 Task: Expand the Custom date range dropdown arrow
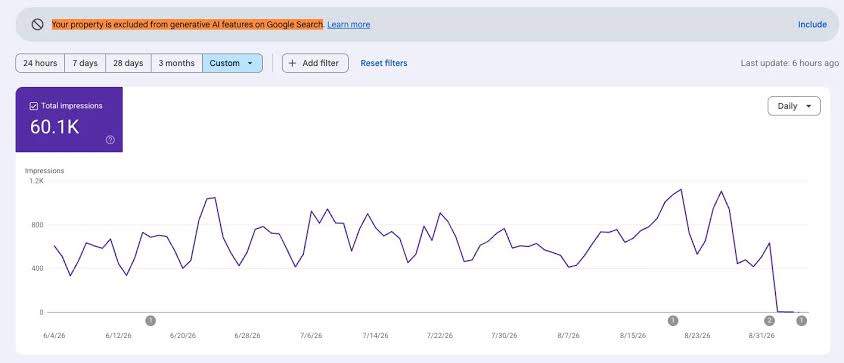tap(250, 63)
